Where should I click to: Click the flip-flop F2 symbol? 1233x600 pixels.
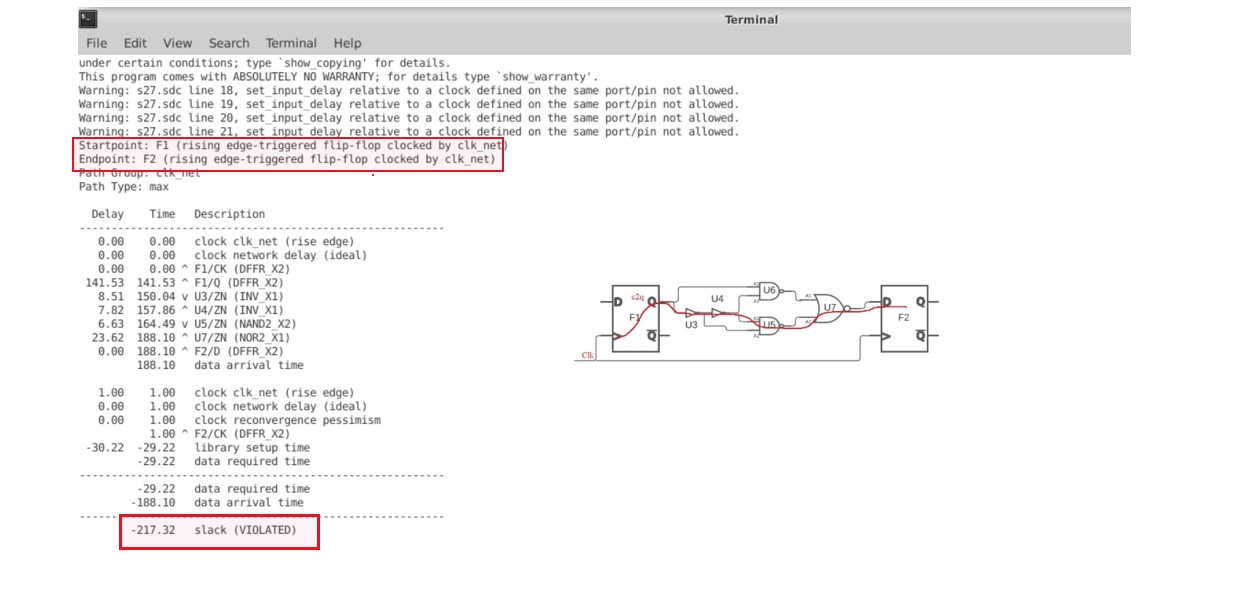(x=904, y=318)
